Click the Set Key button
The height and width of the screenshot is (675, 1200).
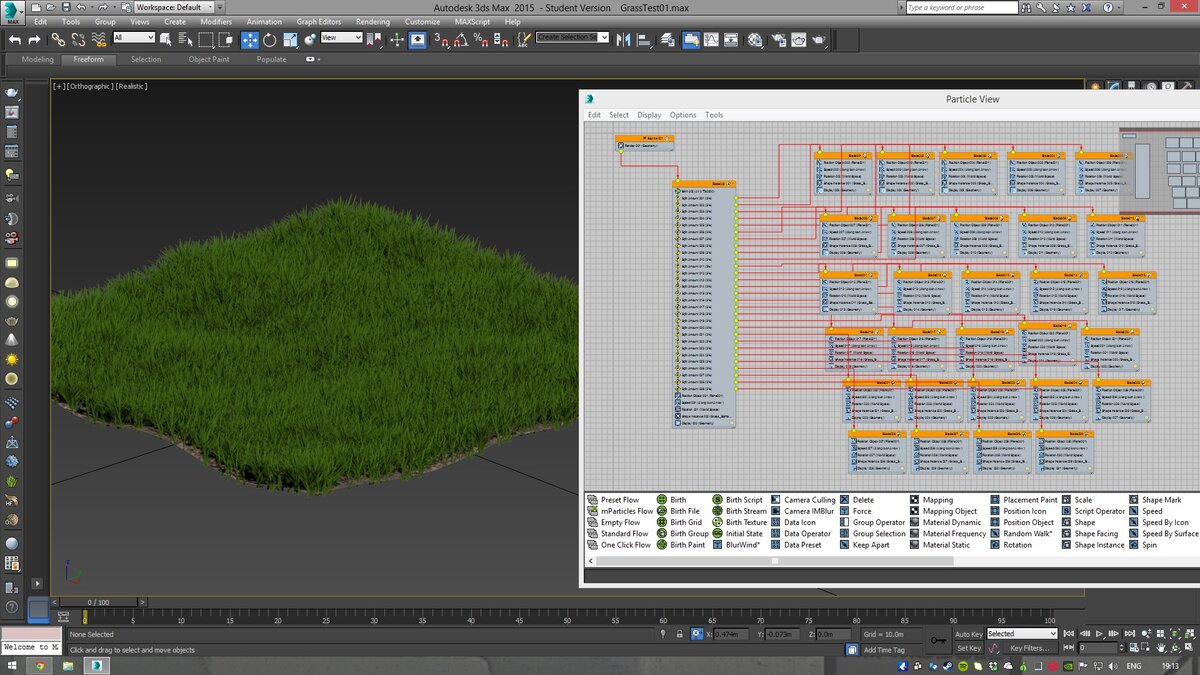(x=968, y=647)
